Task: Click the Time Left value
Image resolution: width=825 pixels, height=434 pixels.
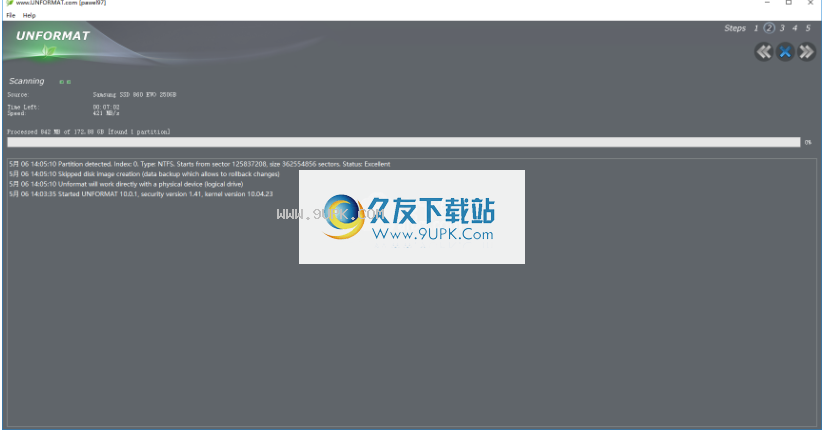Action: click(106, 107)
